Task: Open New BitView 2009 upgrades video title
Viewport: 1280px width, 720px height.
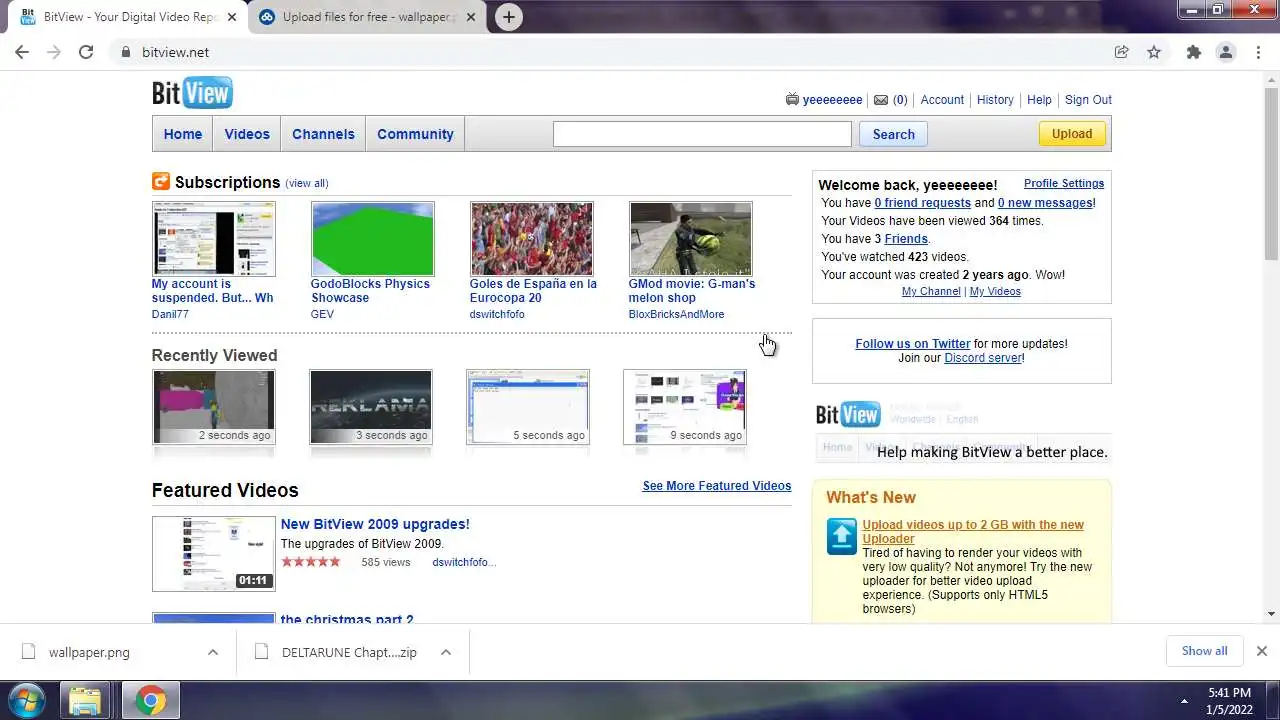Action: (x=375, y=524)
